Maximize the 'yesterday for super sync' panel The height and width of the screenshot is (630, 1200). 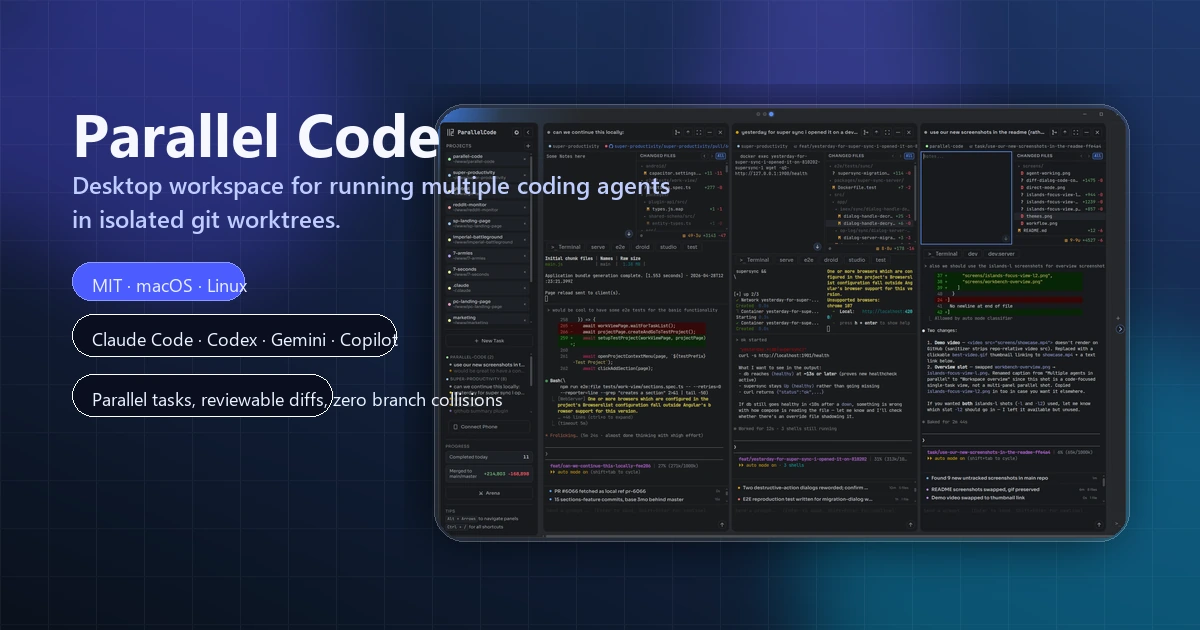[887, 132]
